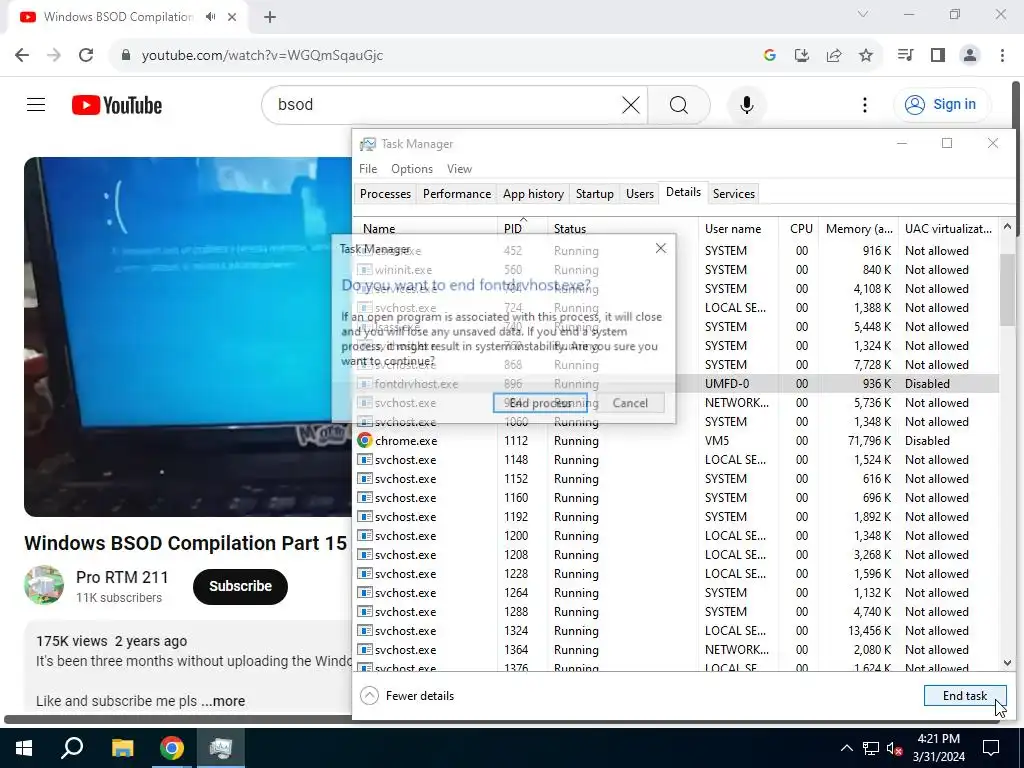
Task: Go back using Chrome's back arrow
Action: point(22,55)
